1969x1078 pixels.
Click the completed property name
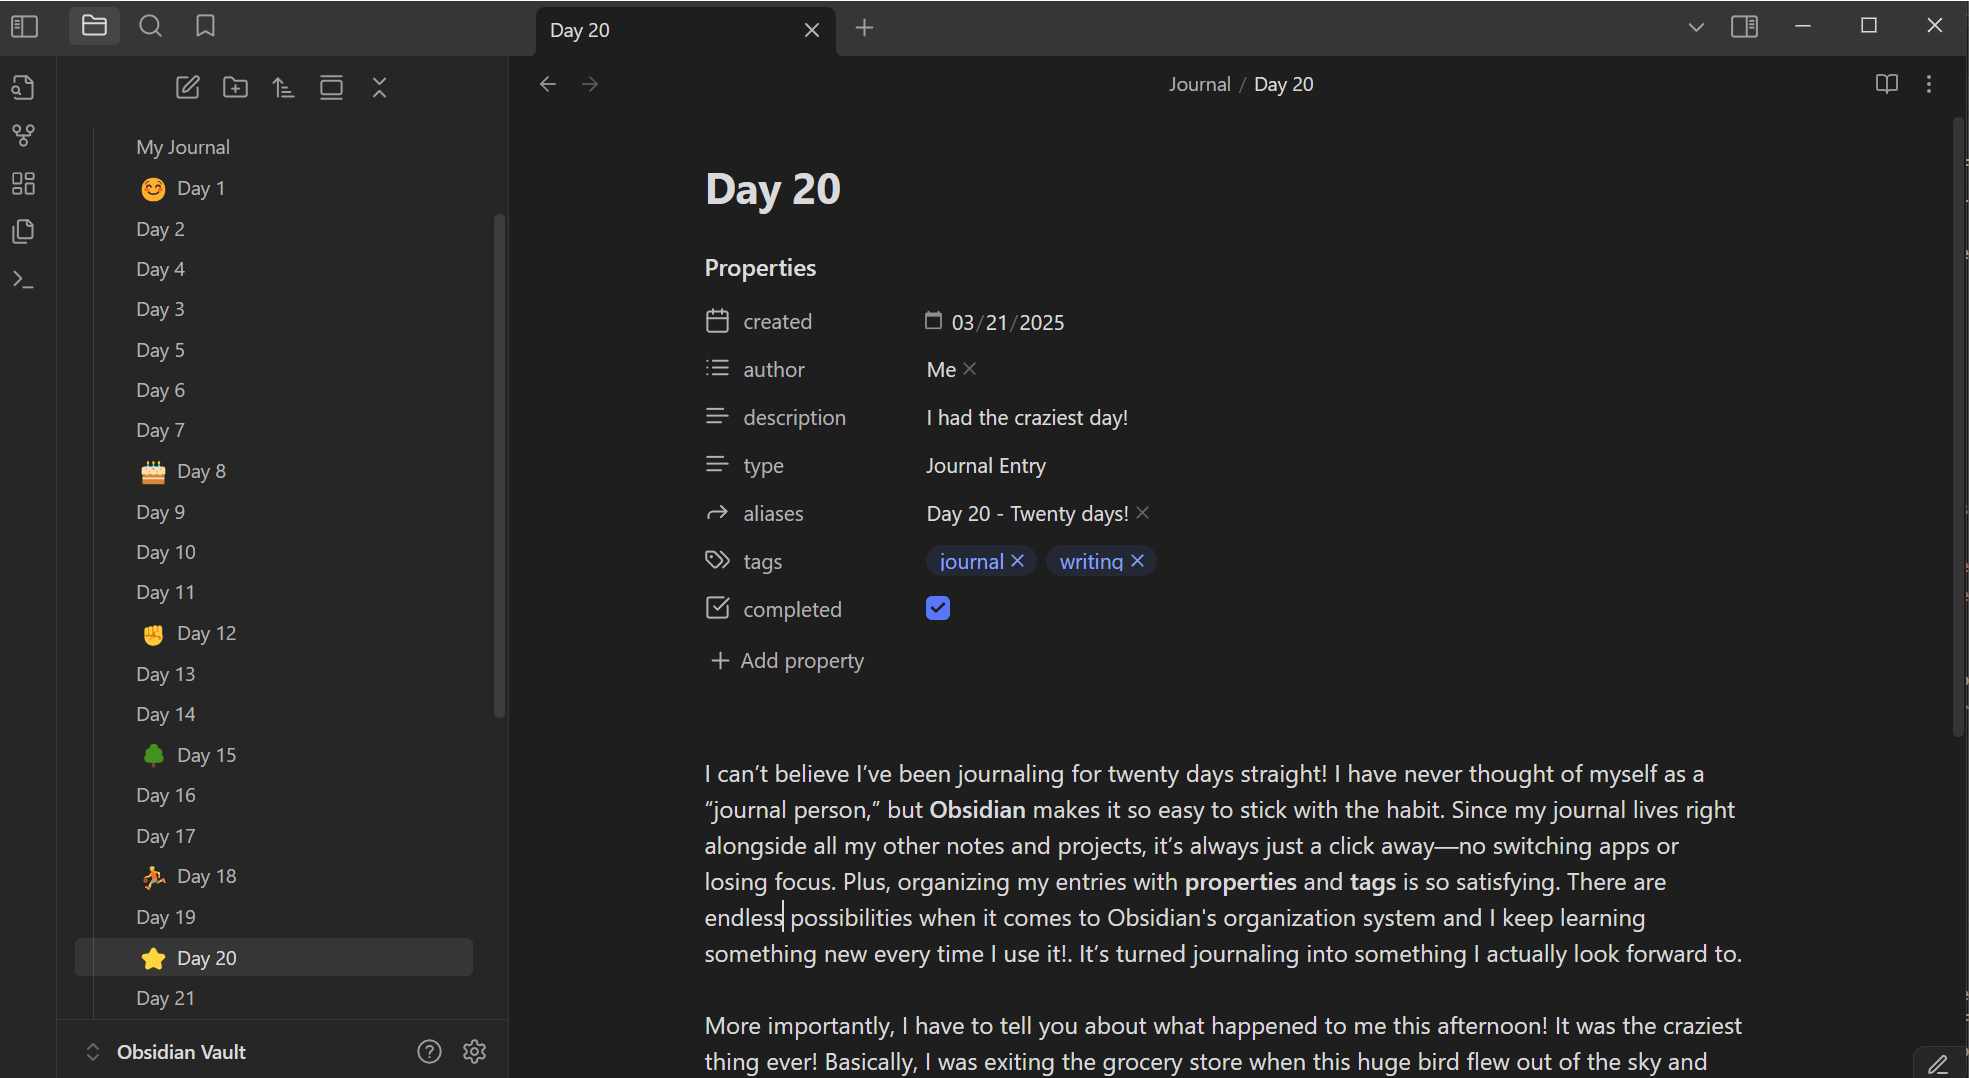click(792, 610)
